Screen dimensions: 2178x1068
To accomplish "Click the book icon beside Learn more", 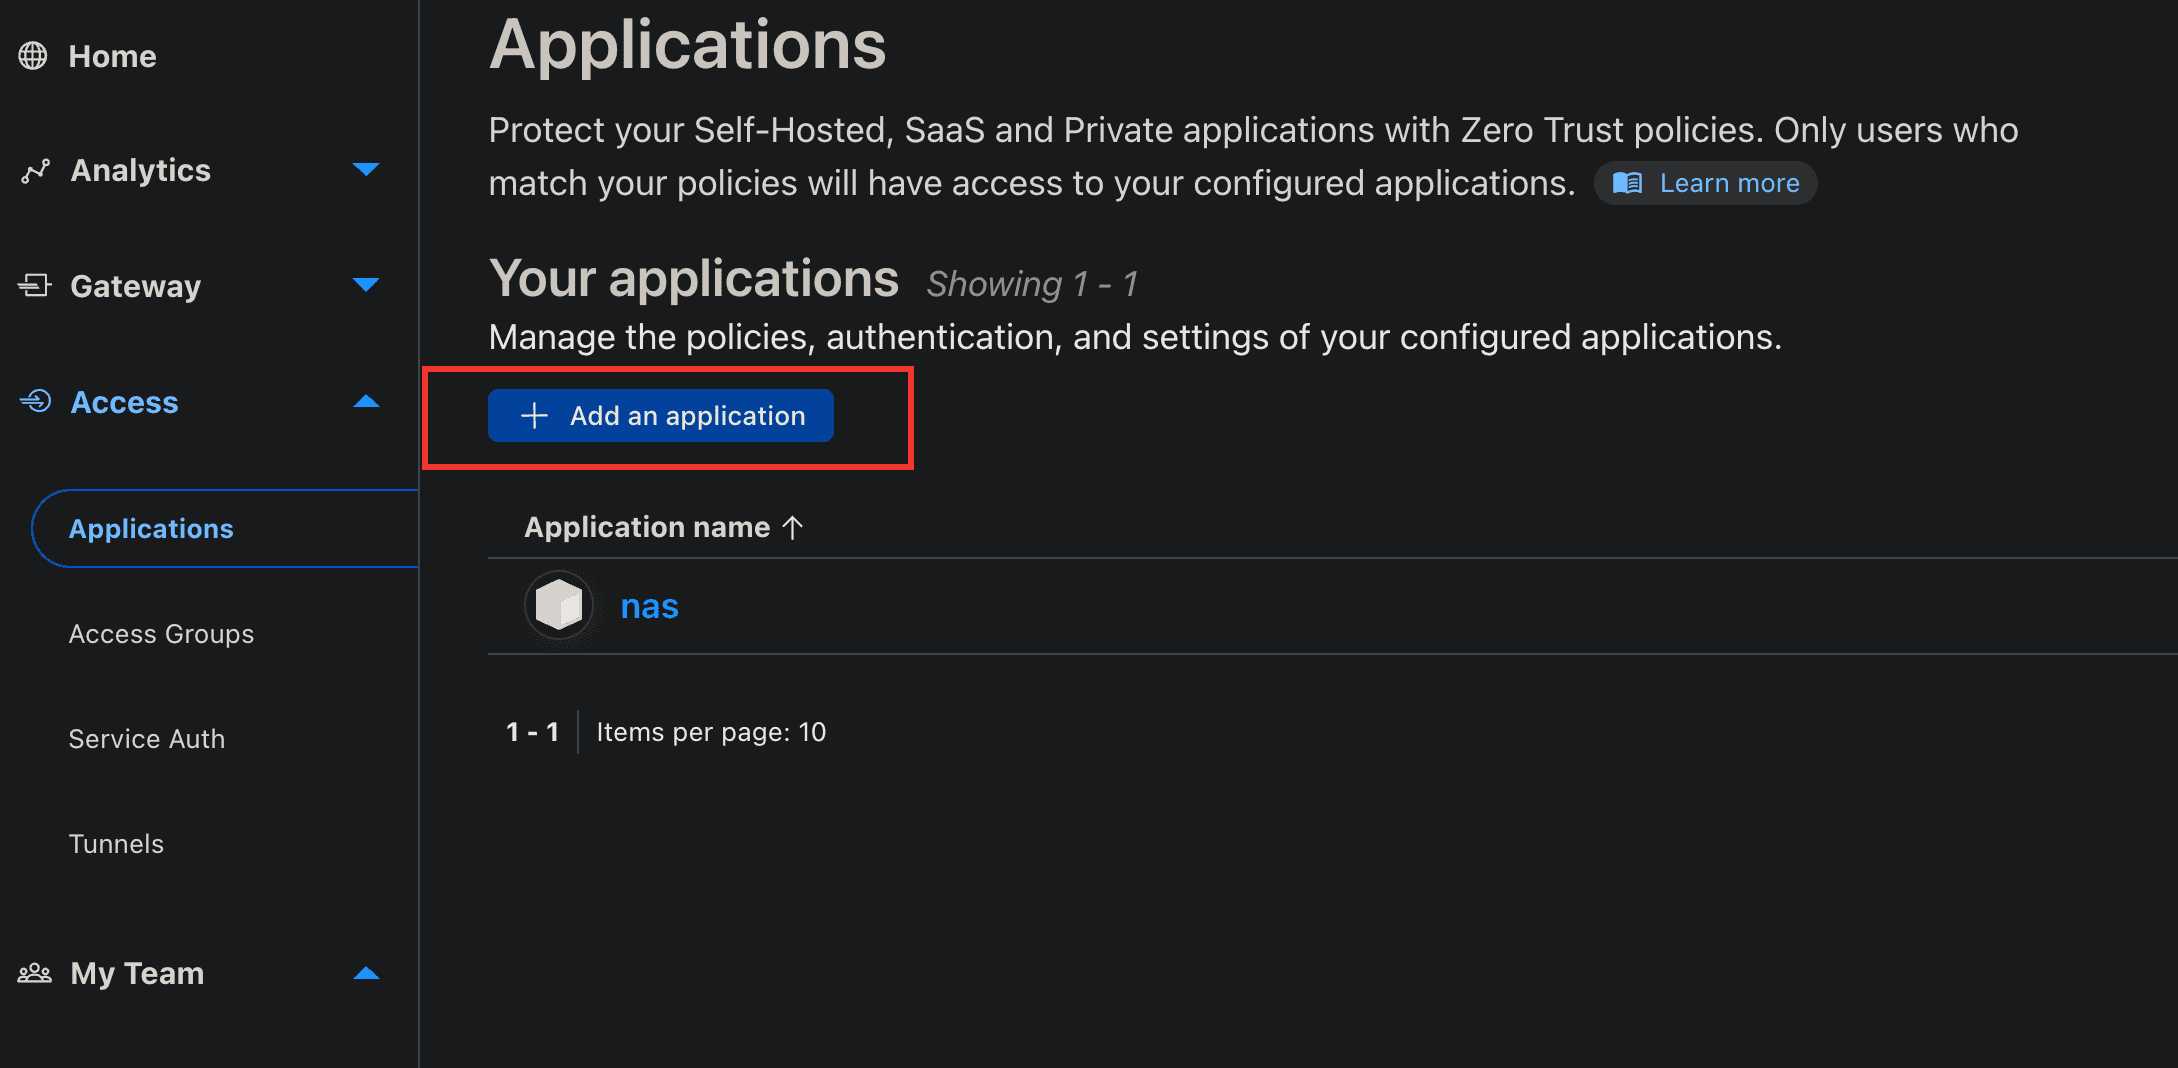I will 1627,183.
